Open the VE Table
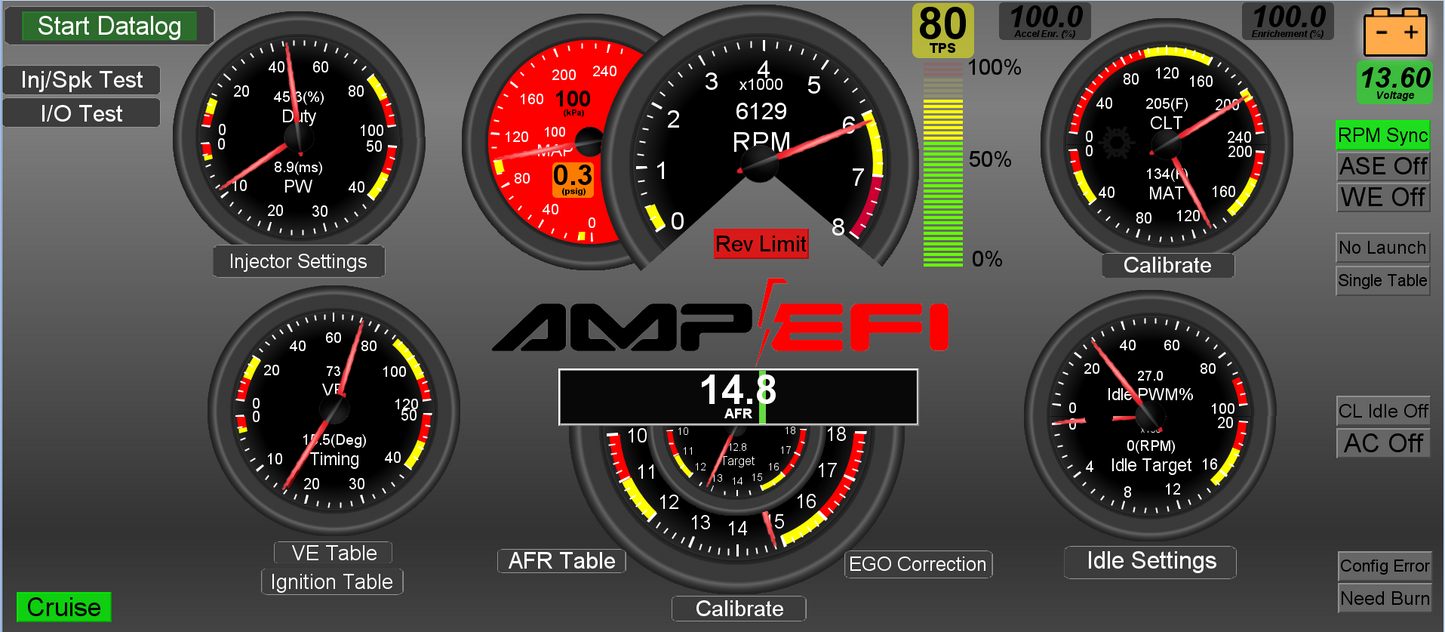 click(333, 553)
